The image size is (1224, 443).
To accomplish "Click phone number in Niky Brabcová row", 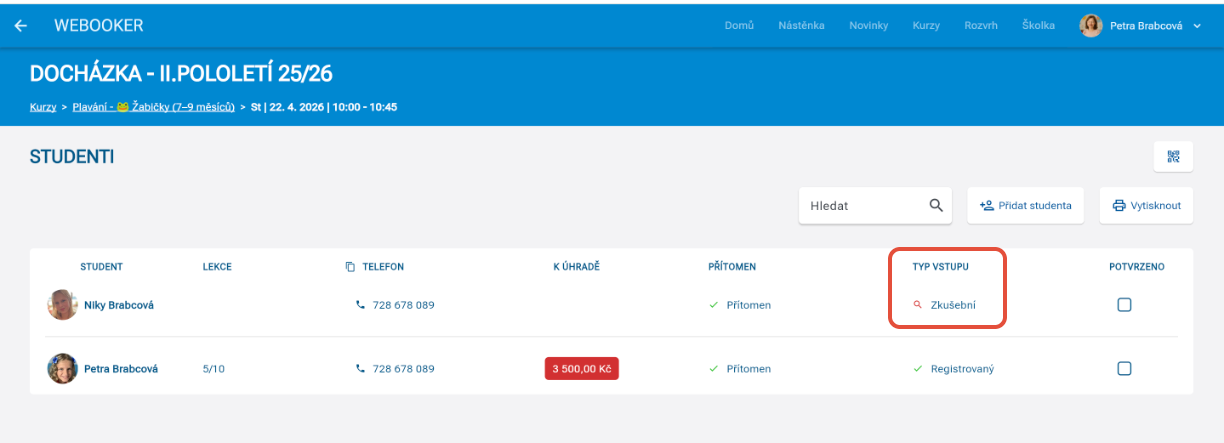I will 403,305.
